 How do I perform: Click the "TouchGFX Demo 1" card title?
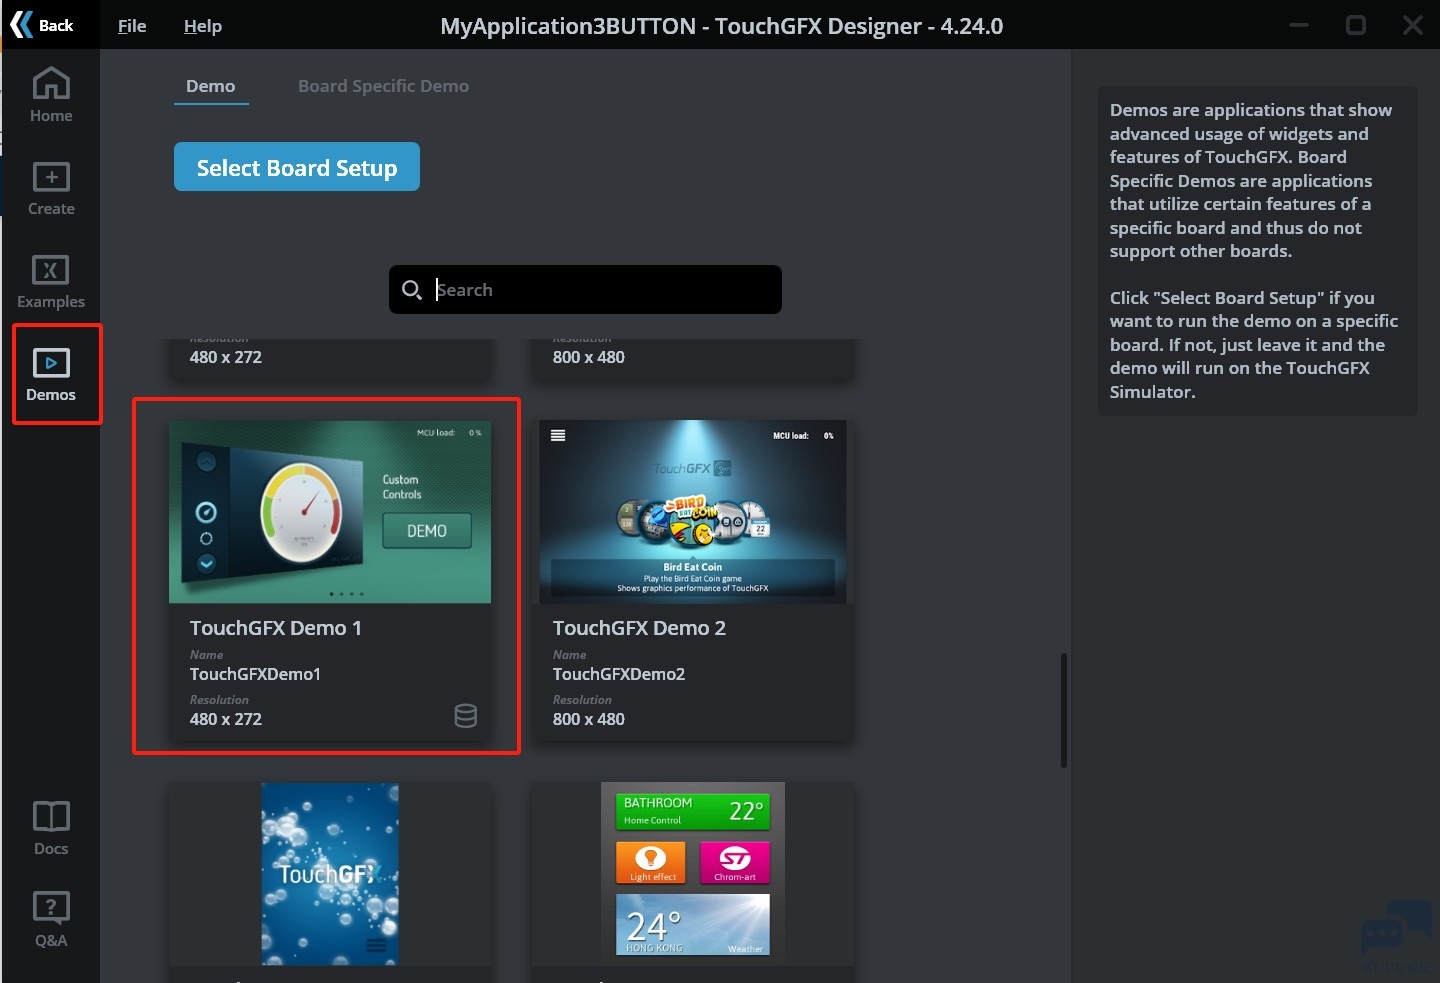coord(276,628)
